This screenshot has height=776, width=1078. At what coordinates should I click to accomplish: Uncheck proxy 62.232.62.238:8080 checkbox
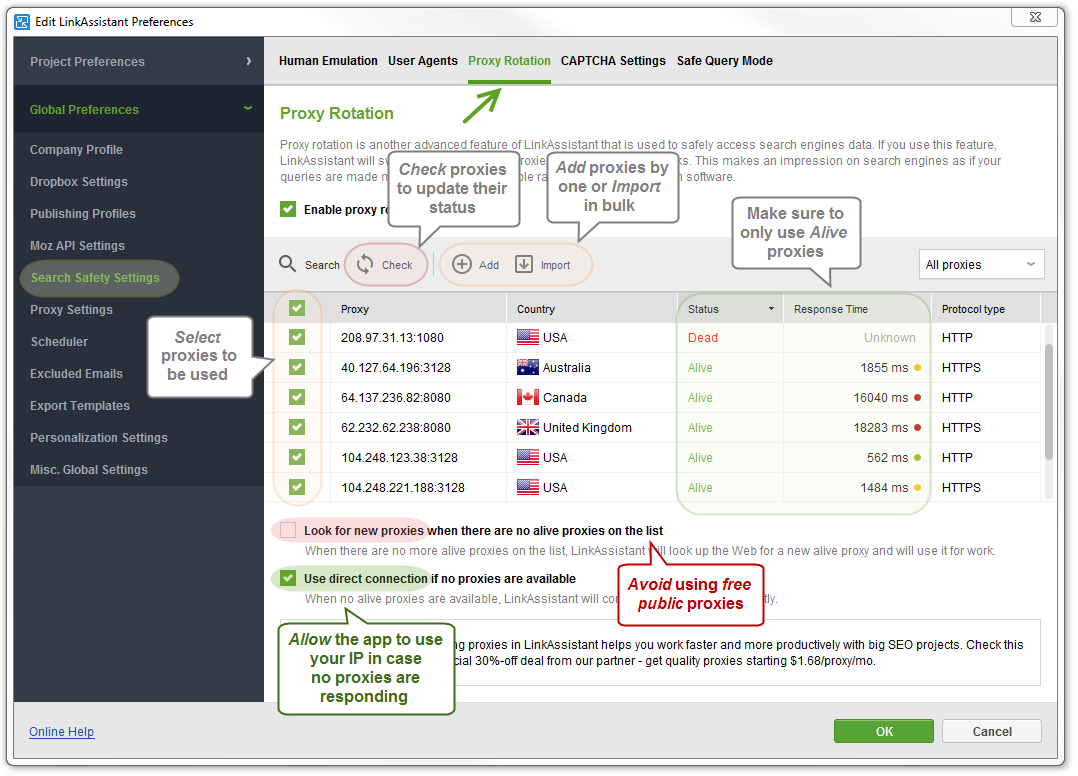tap(296, 428)
